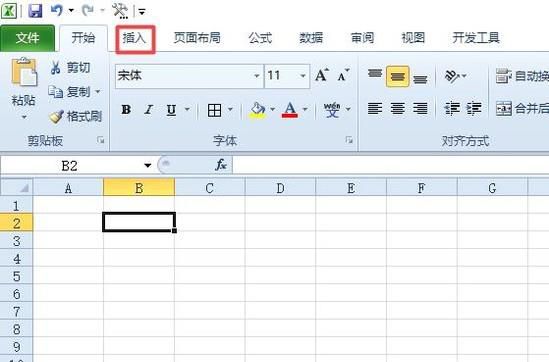Open the 页面布局 (Page Layout) tab
The height and width of the screenshot is (362, 549).
click(x=197, y=38)
